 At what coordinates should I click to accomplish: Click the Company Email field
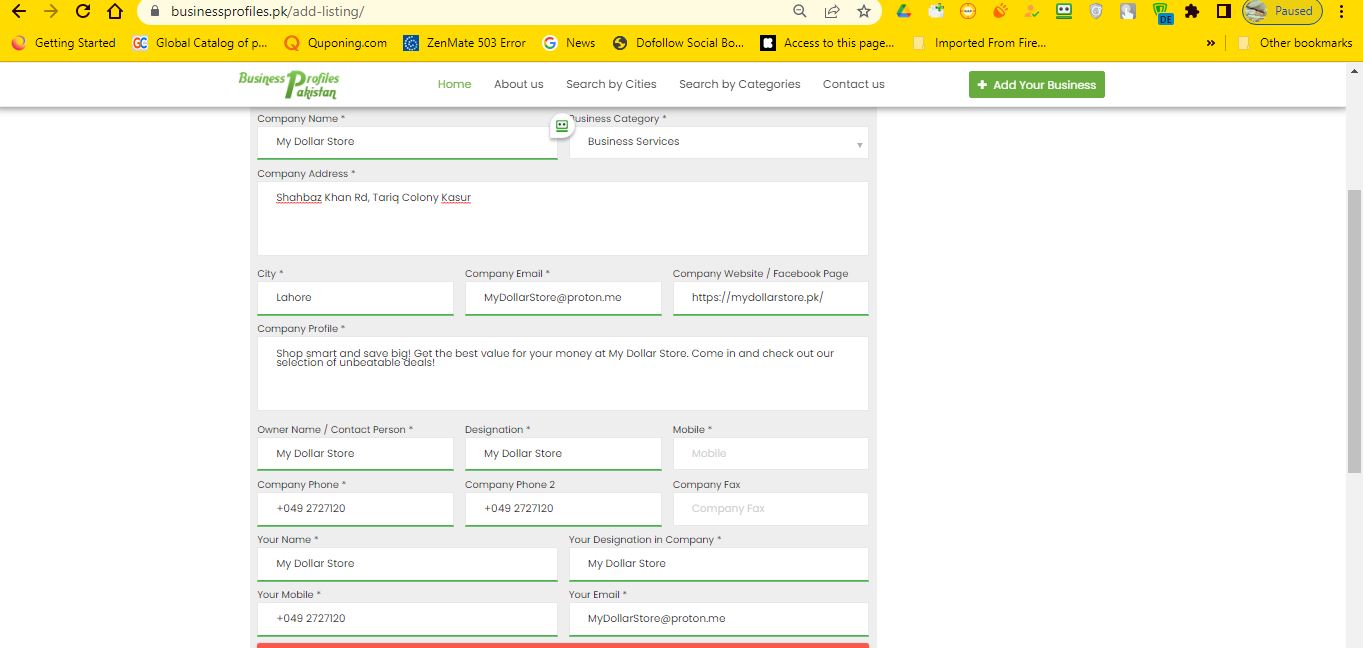tap(563, 298)
